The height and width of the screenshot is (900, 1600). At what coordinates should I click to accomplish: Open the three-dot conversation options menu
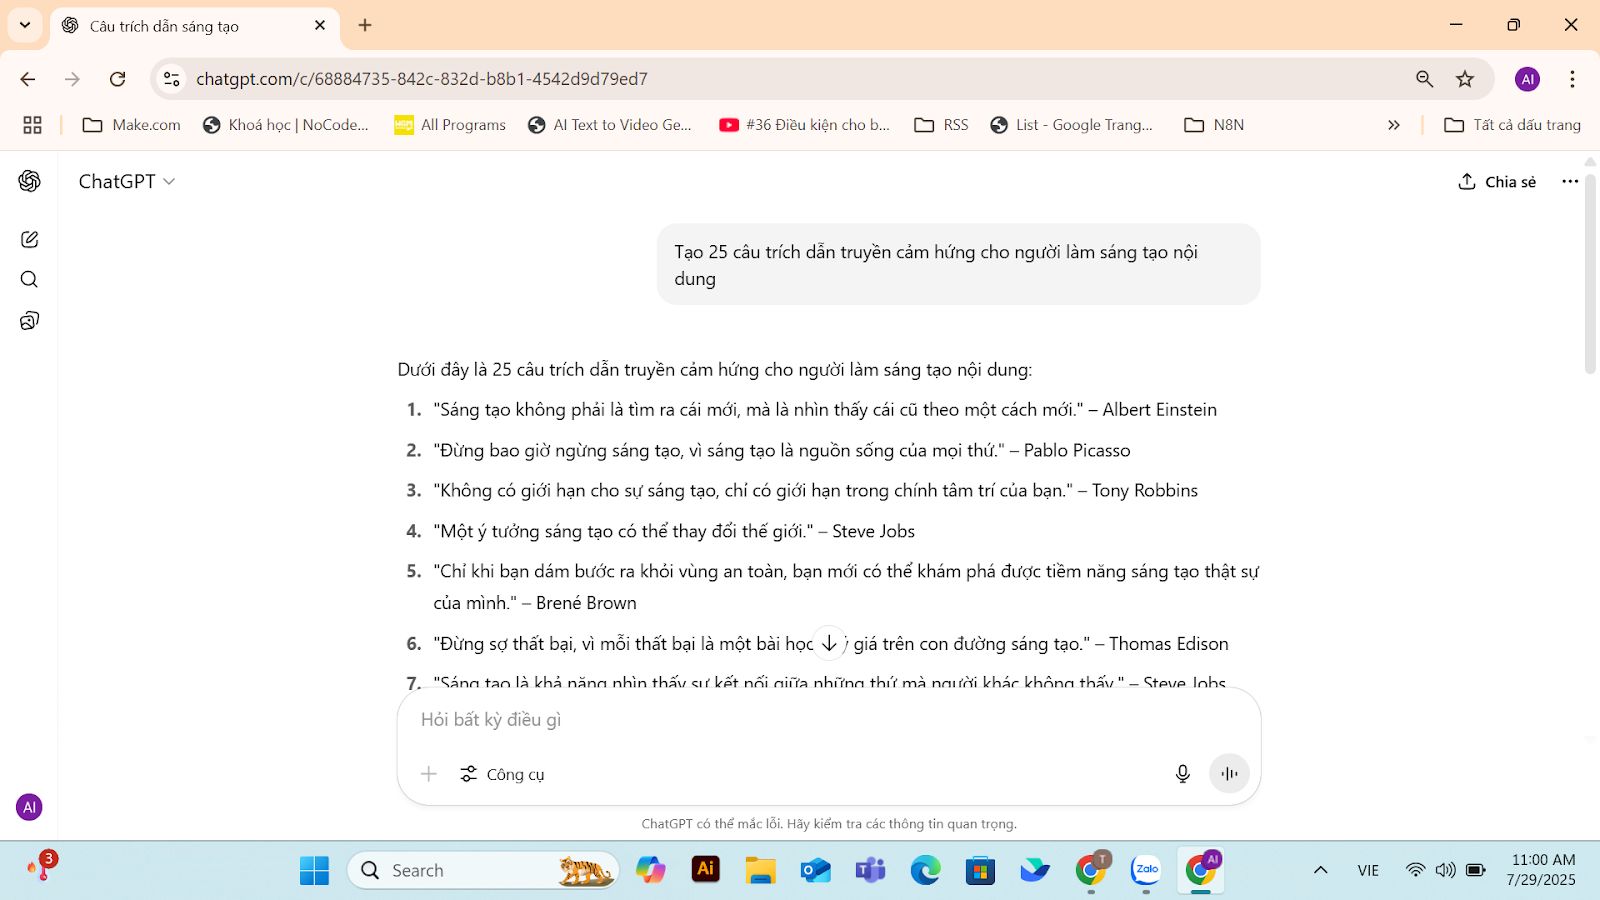tap(1570, 181)
